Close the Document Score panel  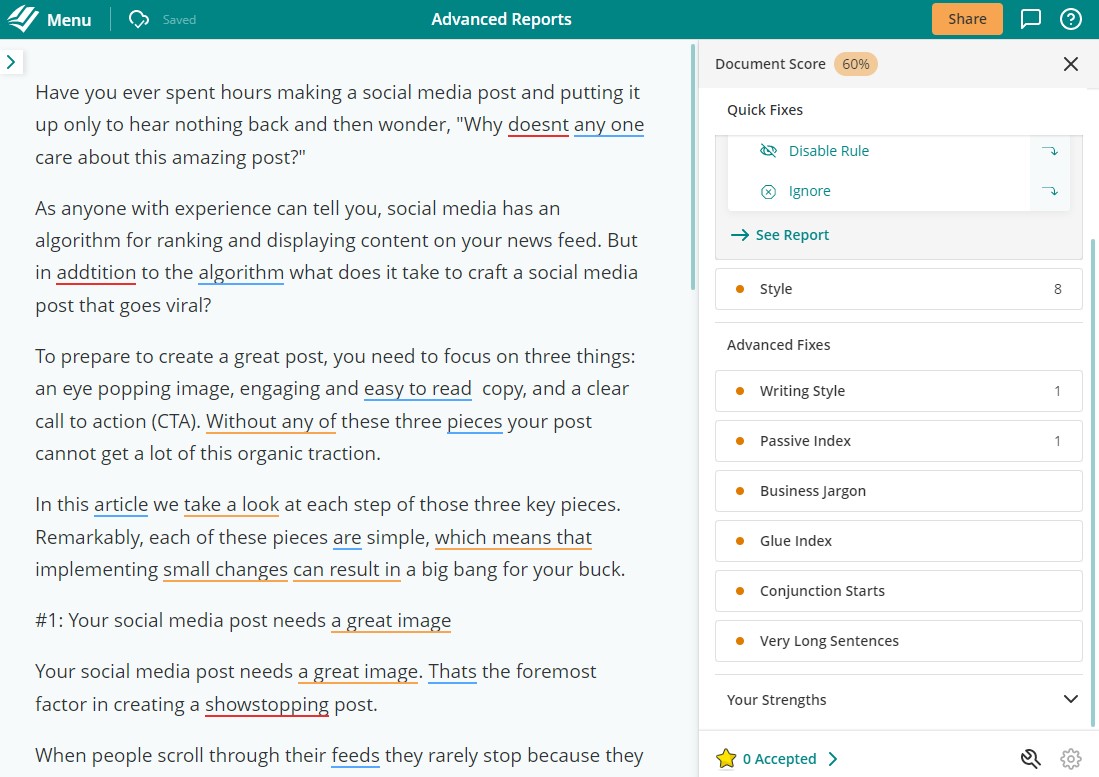coord(1070,64)
